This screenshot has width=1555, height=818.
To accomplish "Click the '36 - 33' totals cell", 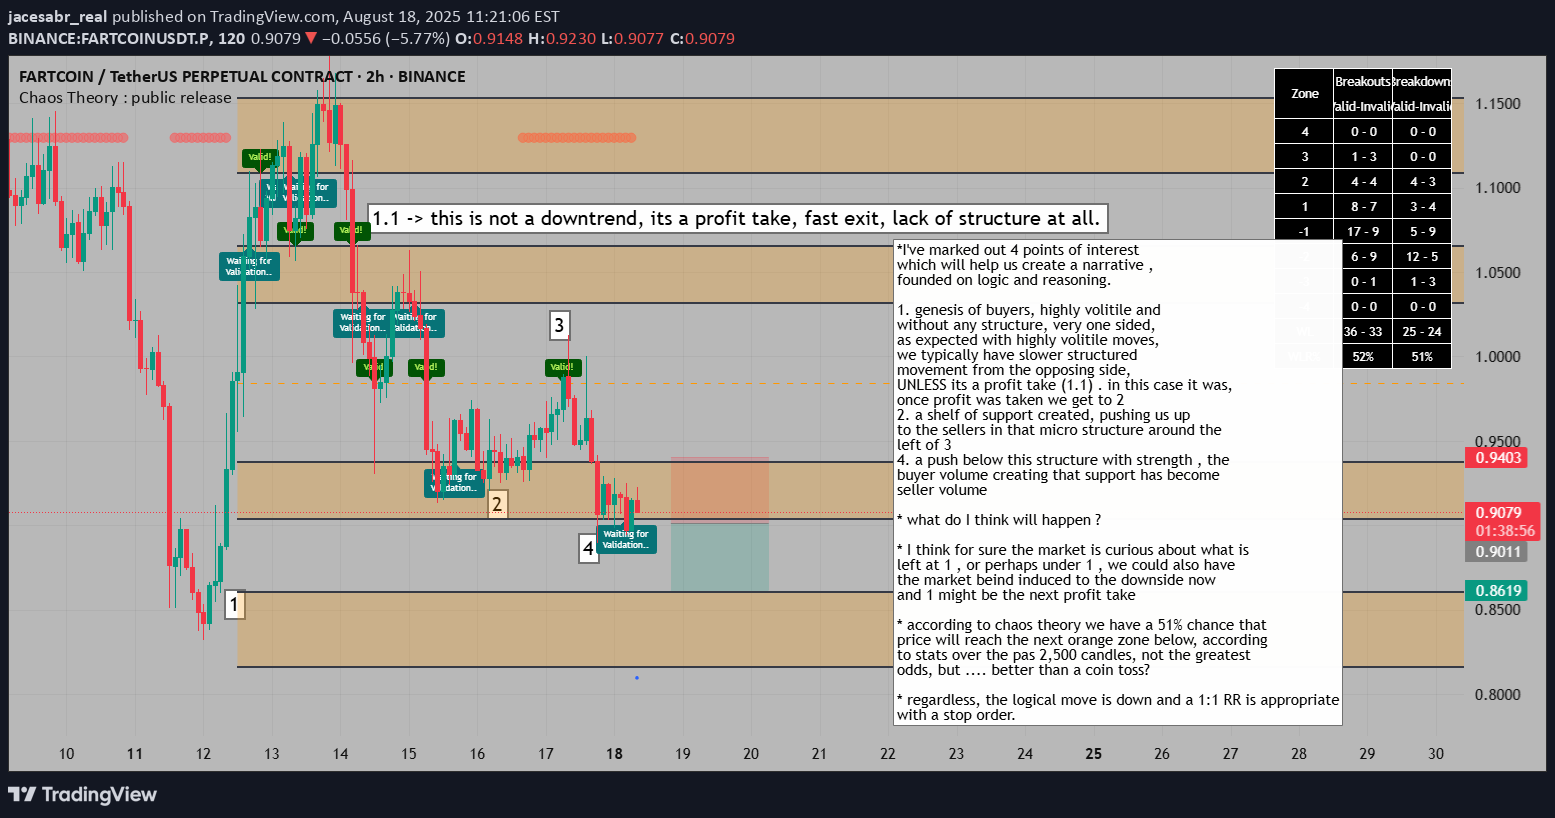I will click(1363, 331).
